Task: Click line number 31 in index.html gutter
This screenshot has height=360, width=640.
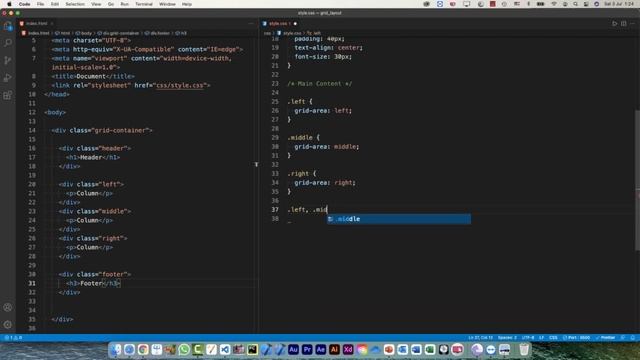Action: point(32,283)
